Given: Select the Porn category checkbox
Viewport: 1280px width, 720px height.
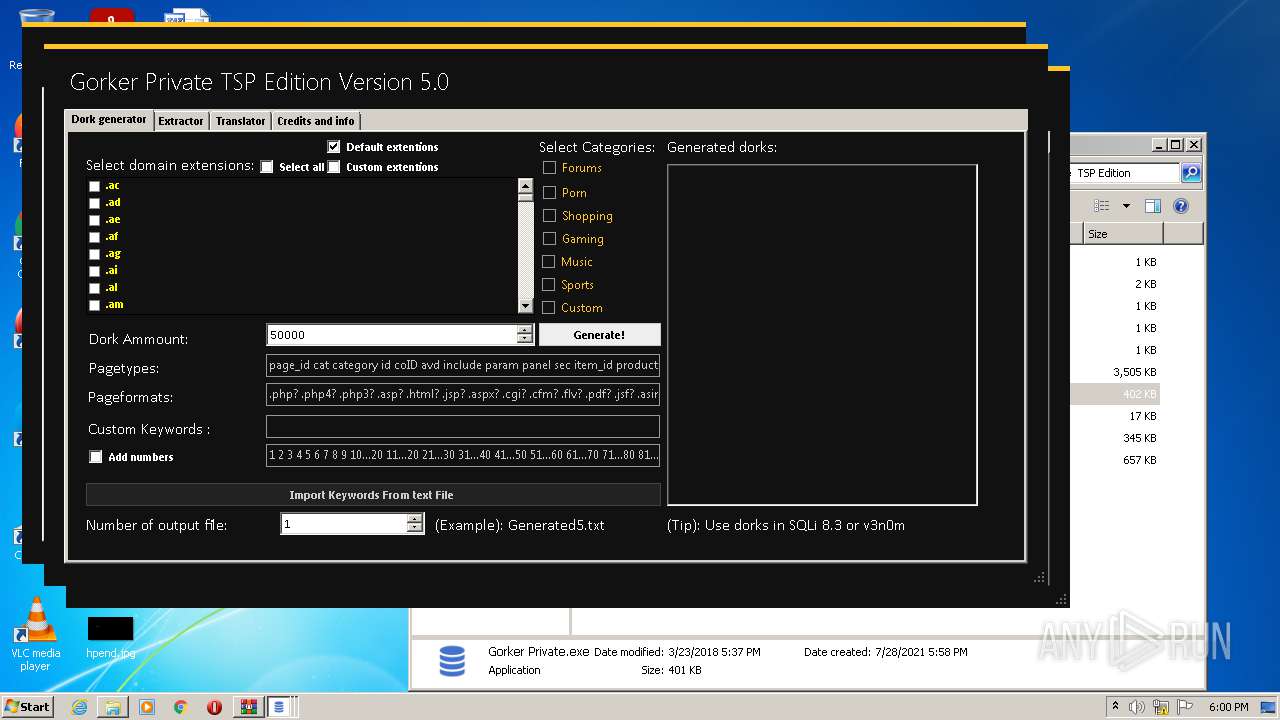Looking at the screenshot, I should click(549, 192).
